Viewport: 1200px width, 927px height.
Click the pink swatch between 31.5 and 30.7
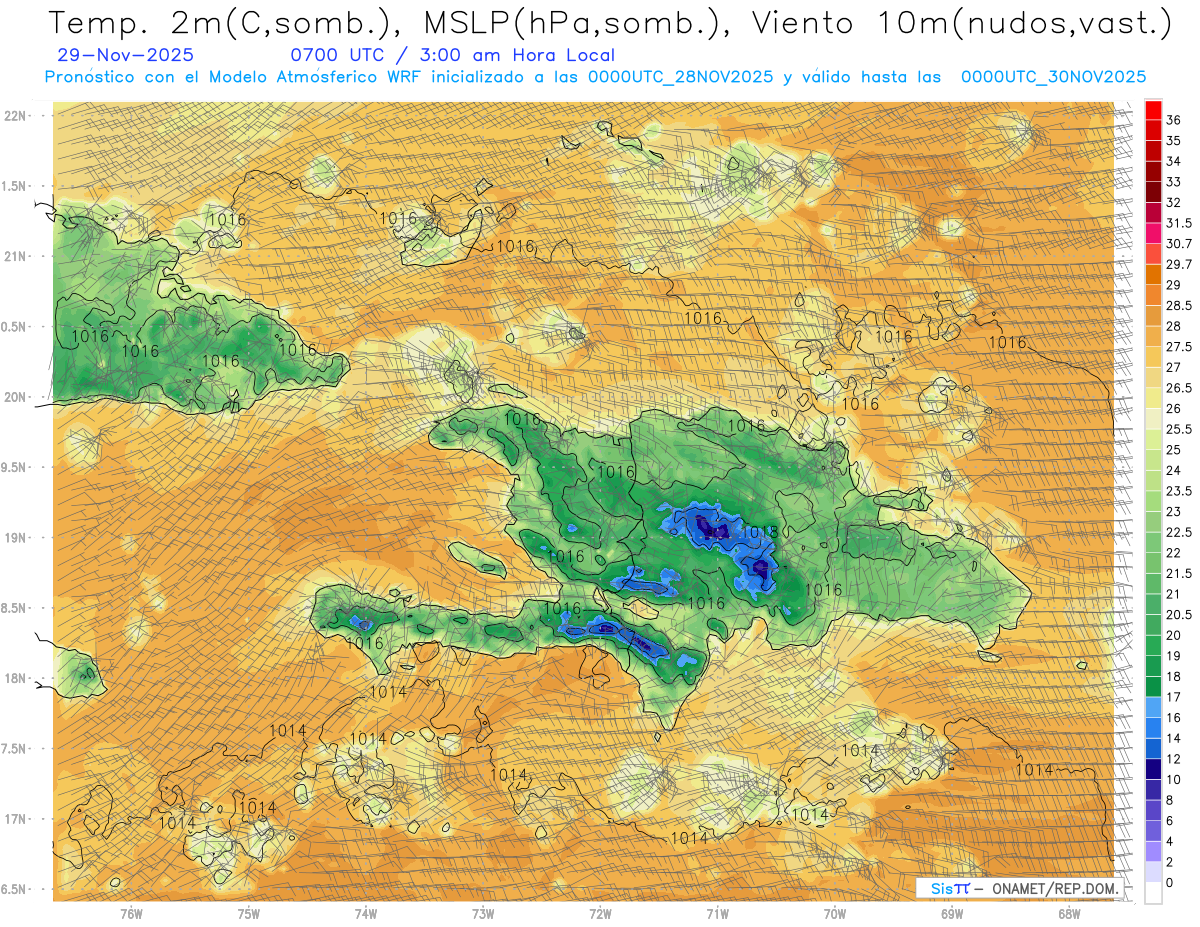(x=1153, y=233)
